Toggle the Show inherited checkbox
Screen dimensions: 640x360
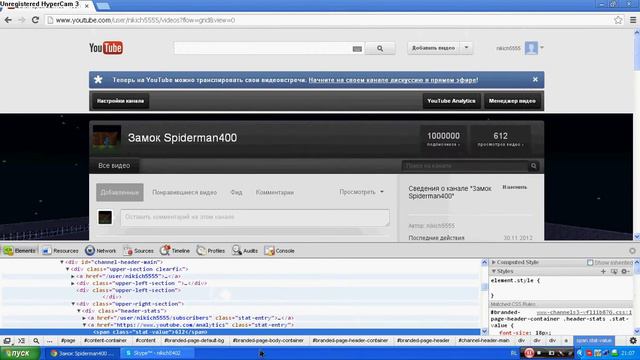[x=590, y=262]
